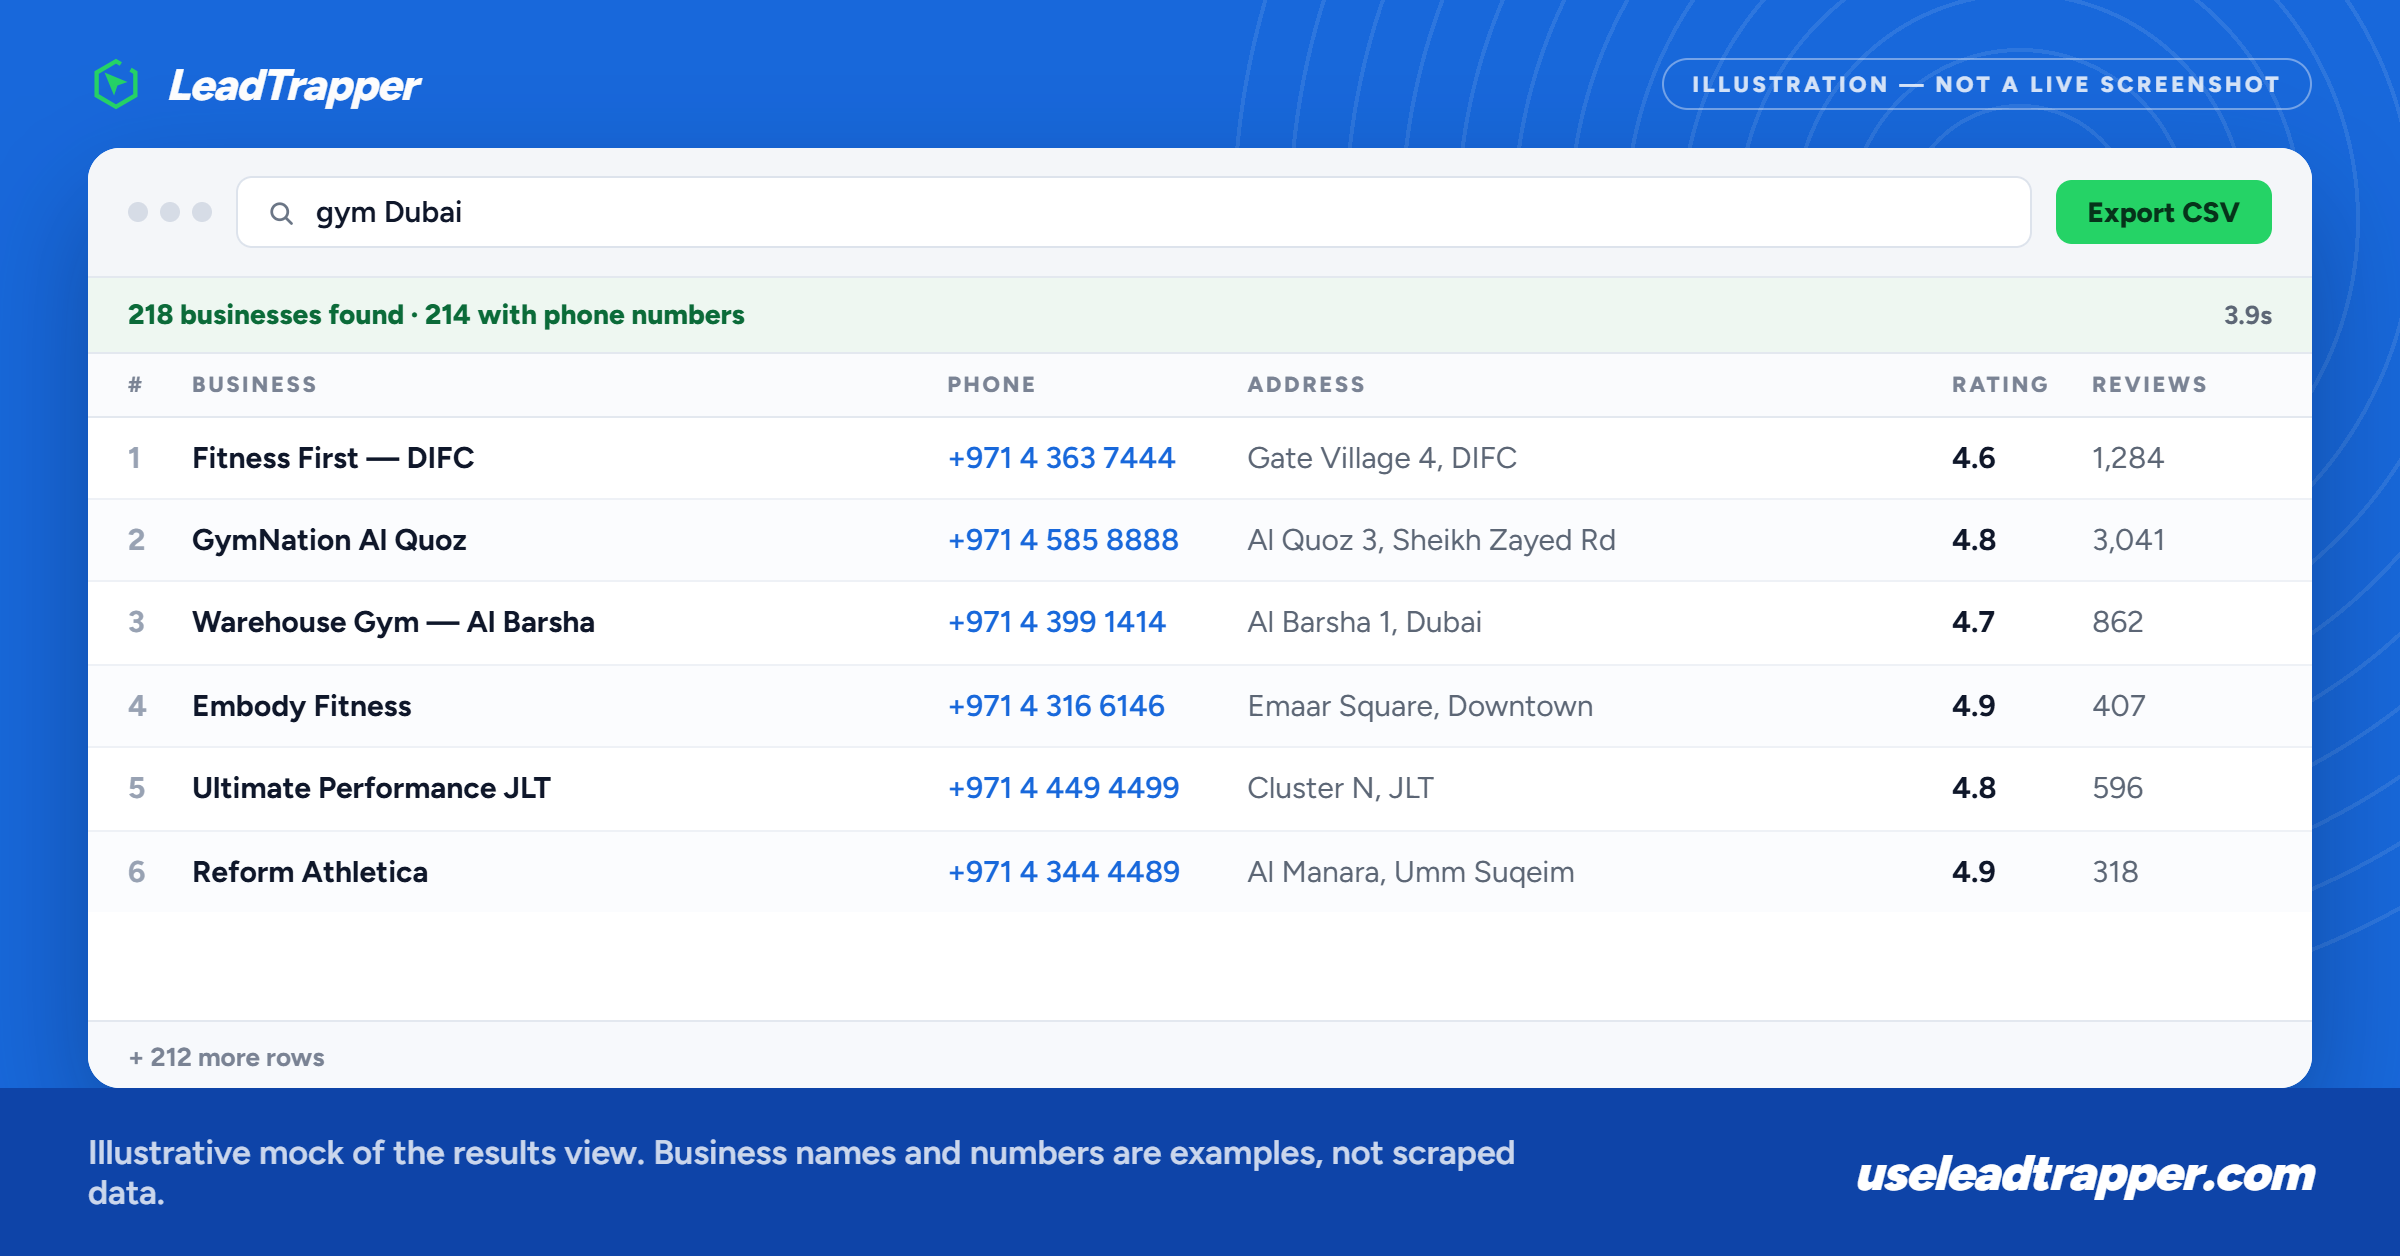Click the 3.9s search time label
This screenshot has width=2400, height=1256.
coord(2247,315)
